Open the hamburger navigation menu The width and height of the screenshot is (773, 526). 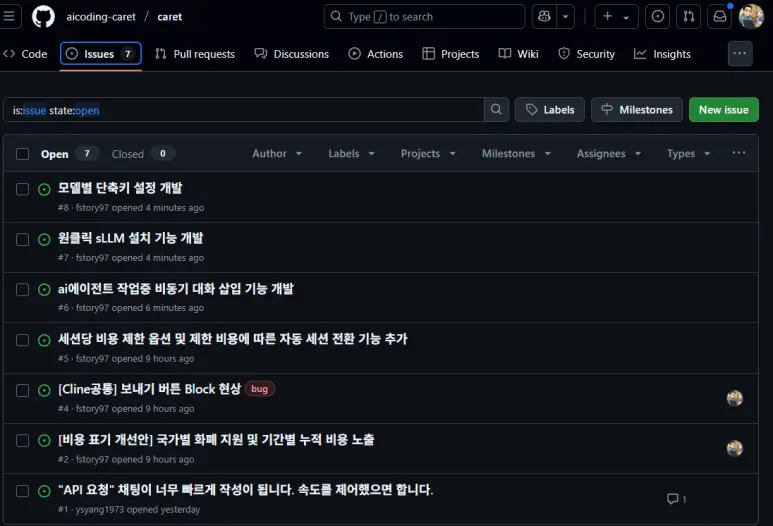[x=11, y=17]
